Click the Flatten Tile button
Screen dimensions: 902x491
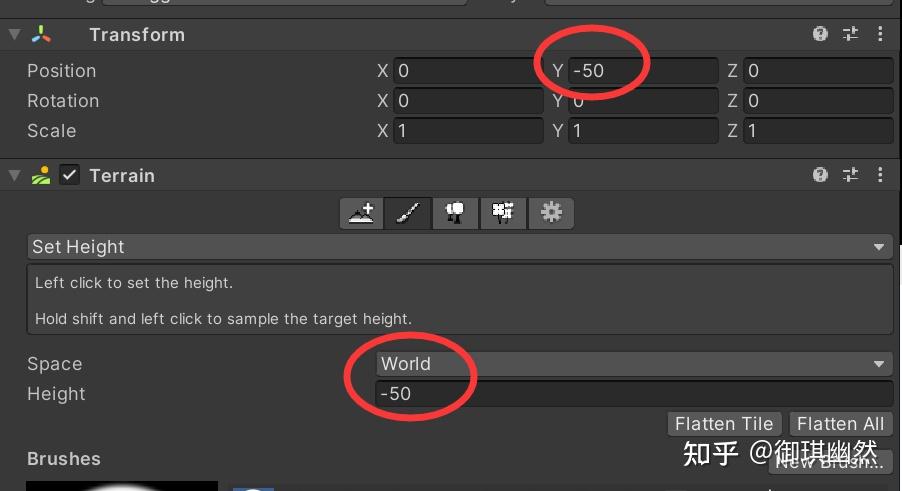coord(724,424)
